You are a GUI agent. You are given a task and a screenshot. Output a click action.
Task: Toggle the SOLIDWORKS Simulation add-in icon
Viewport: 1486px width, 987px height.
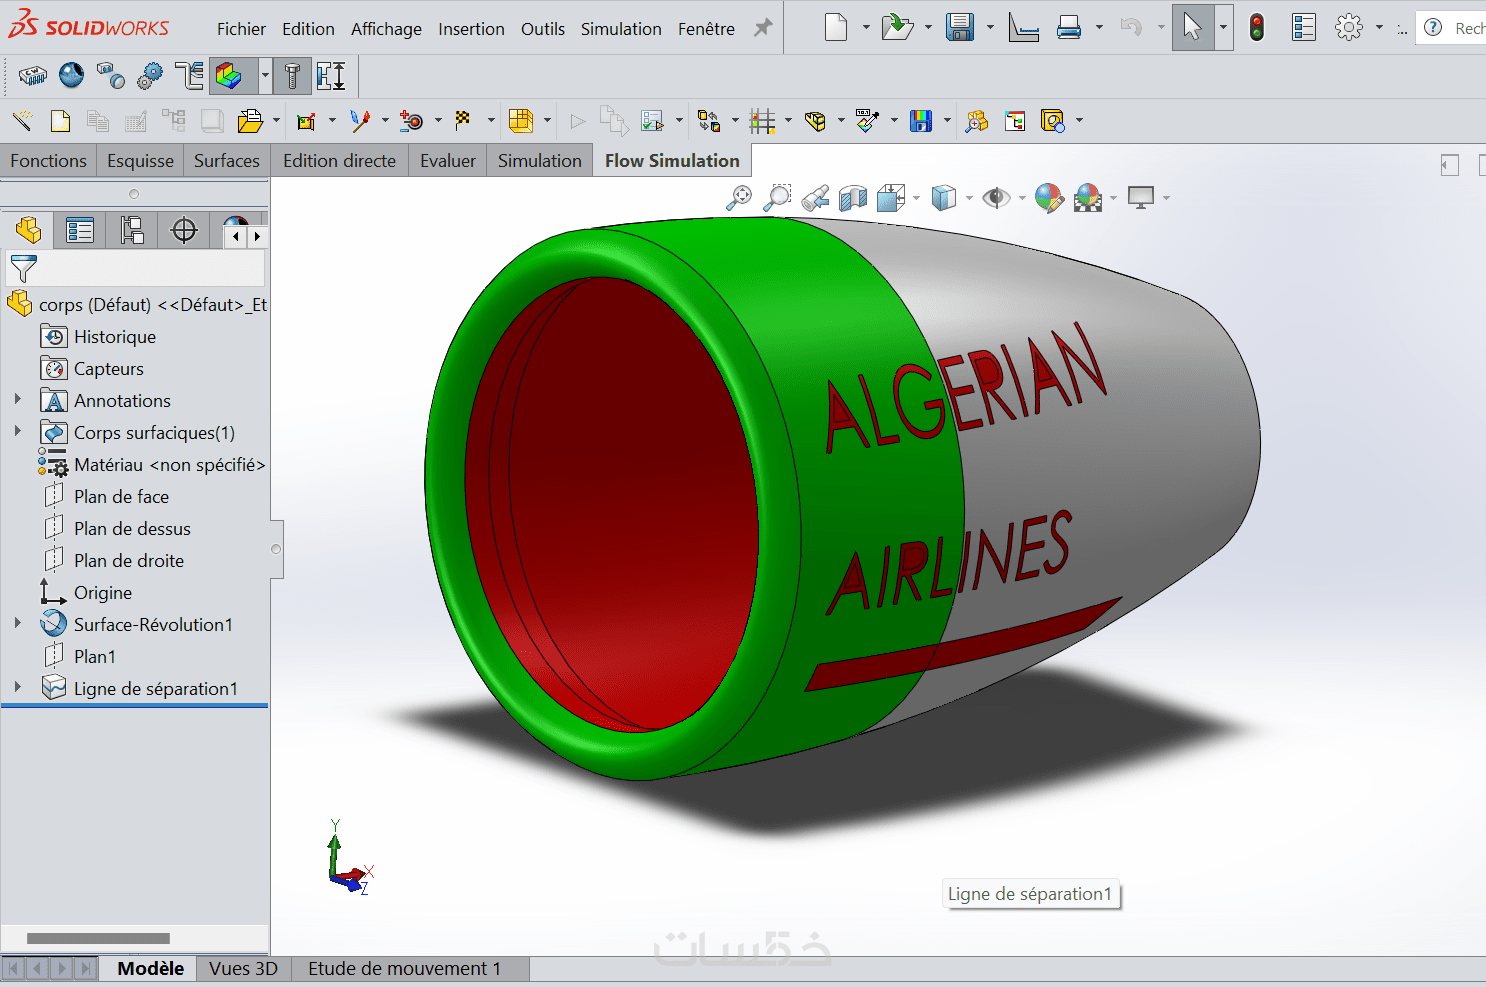pyautogui.click(x=230, y=75)
